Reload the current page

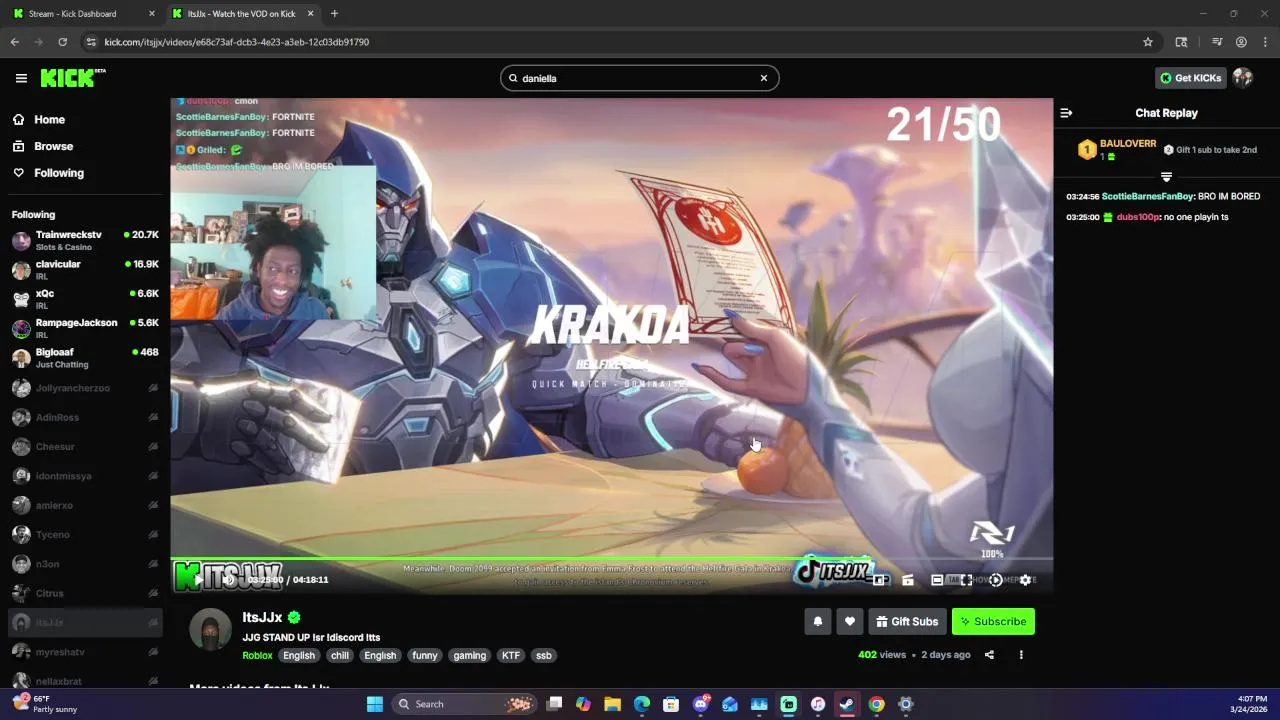(62, 42)
